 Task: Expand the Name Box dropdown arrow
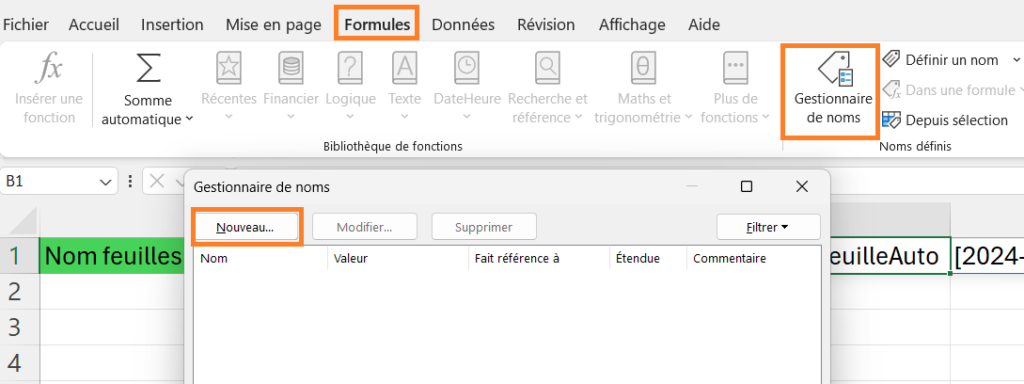106,182
